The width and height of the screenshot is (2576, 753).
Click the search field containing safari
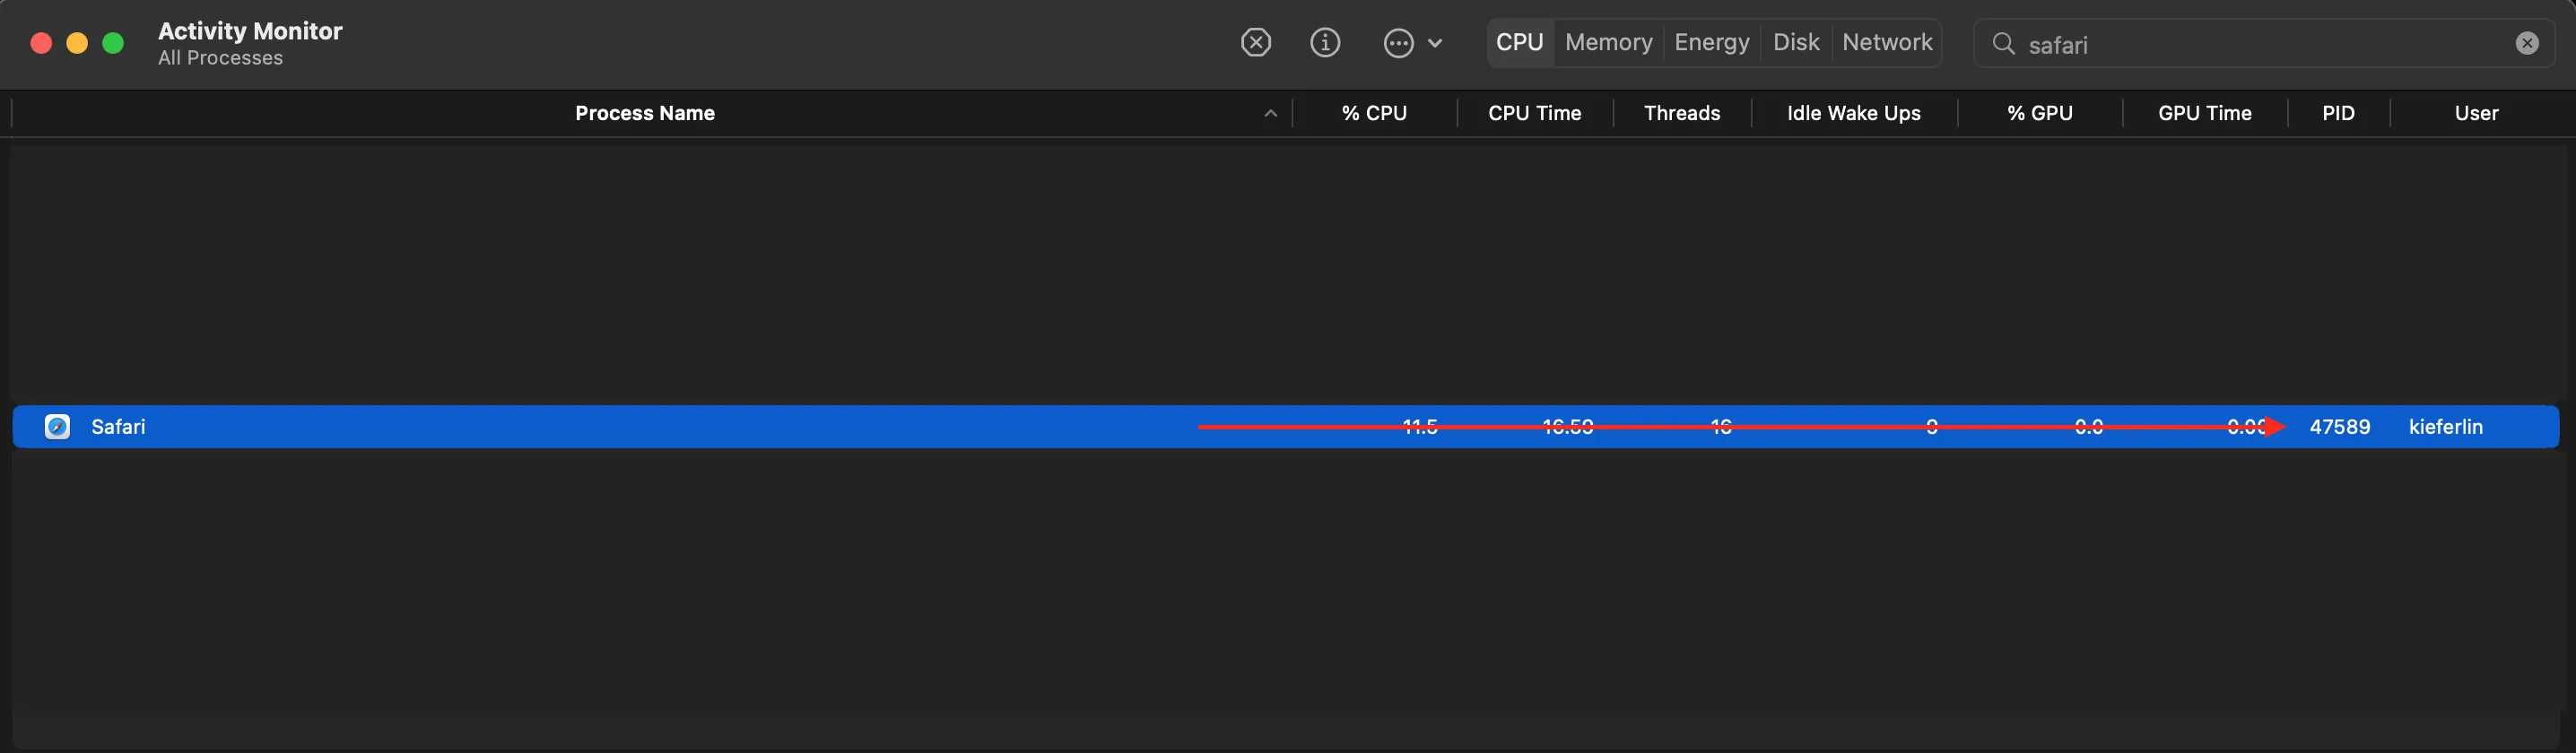coord(2264,44)
